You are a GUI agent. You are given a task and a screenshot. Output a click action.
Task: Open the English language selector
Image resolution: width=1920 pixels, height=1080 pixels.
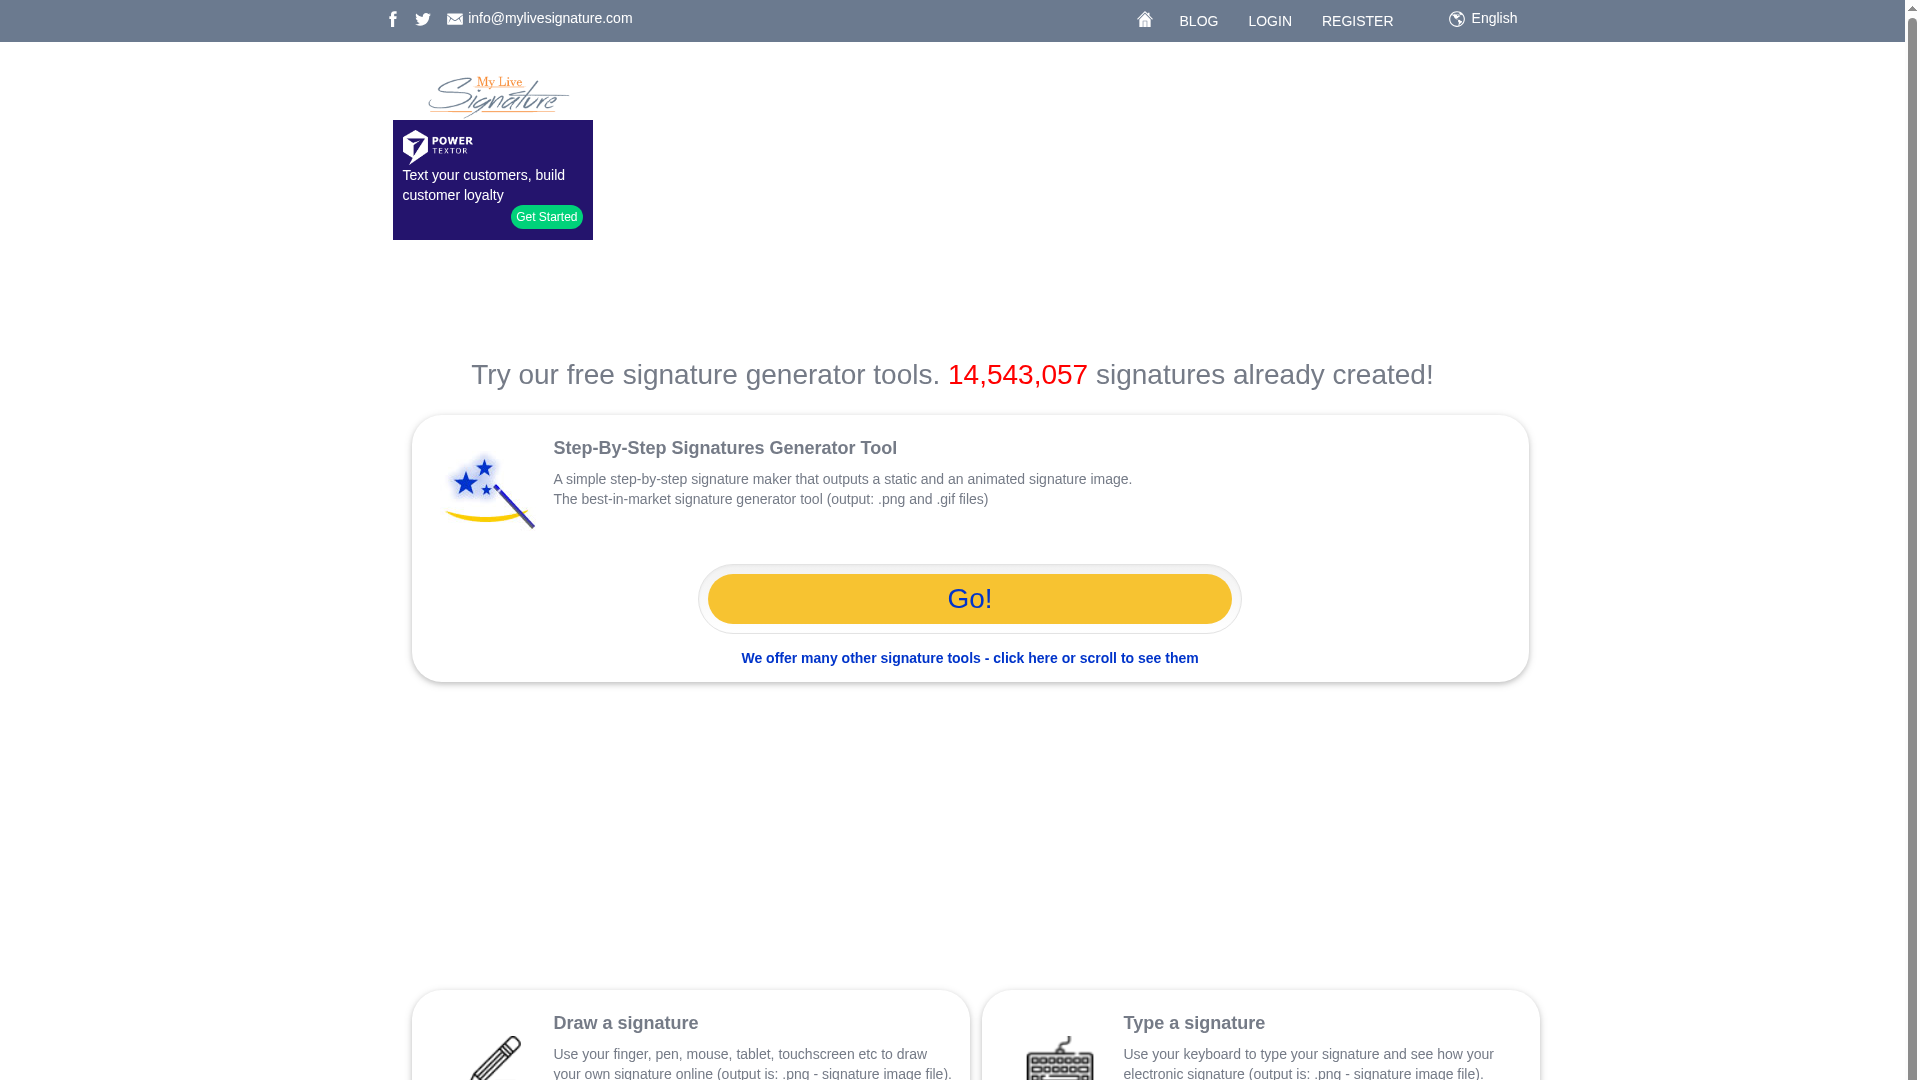point(1494,18)
